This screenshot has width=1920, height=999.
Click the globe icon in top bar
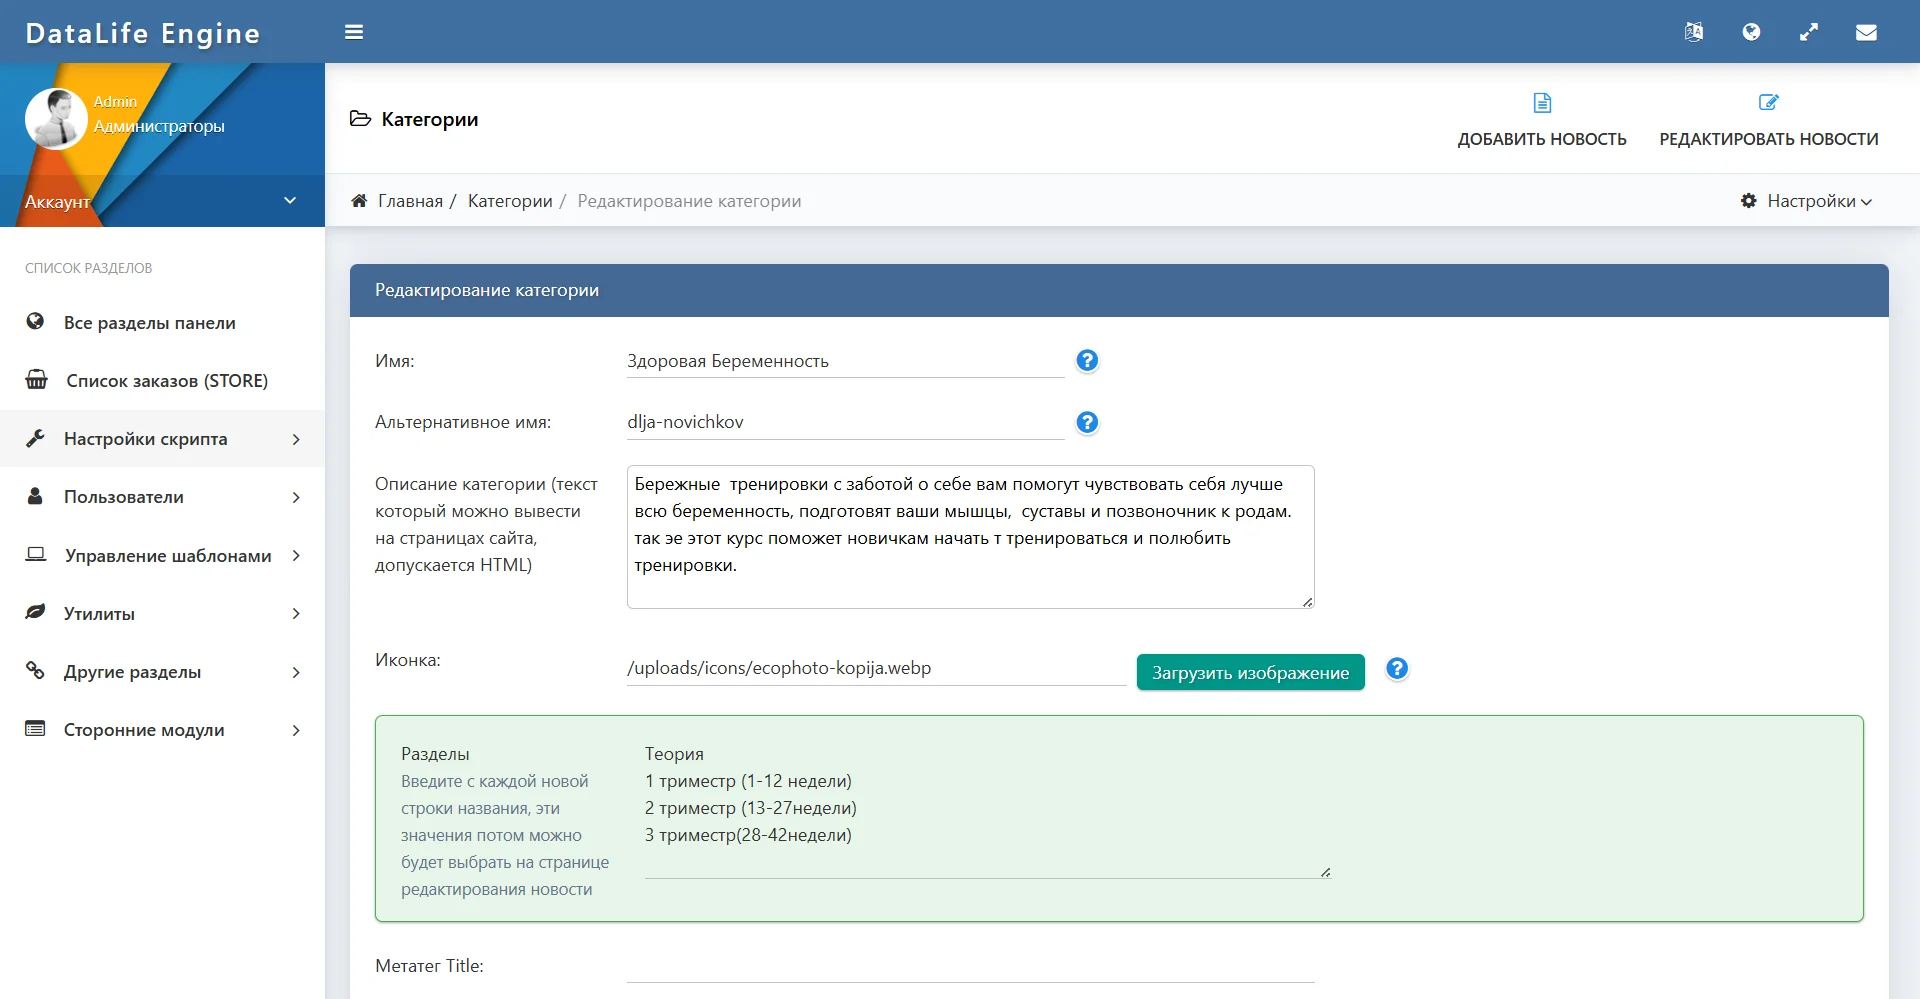coord(1751,32)
